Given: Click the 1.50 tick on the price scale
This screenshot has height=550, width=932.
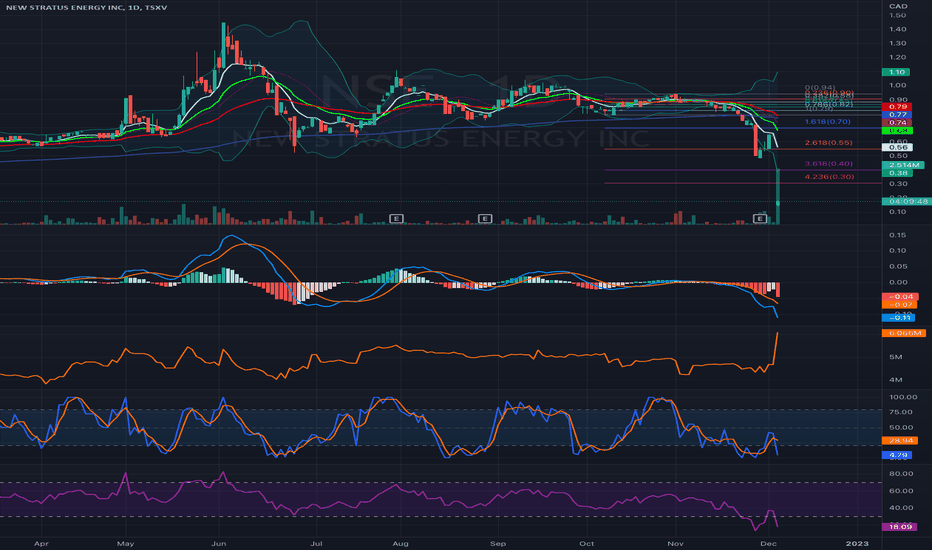Looking at the screenshot, I should pyautogui.click(x=898, y=15).
